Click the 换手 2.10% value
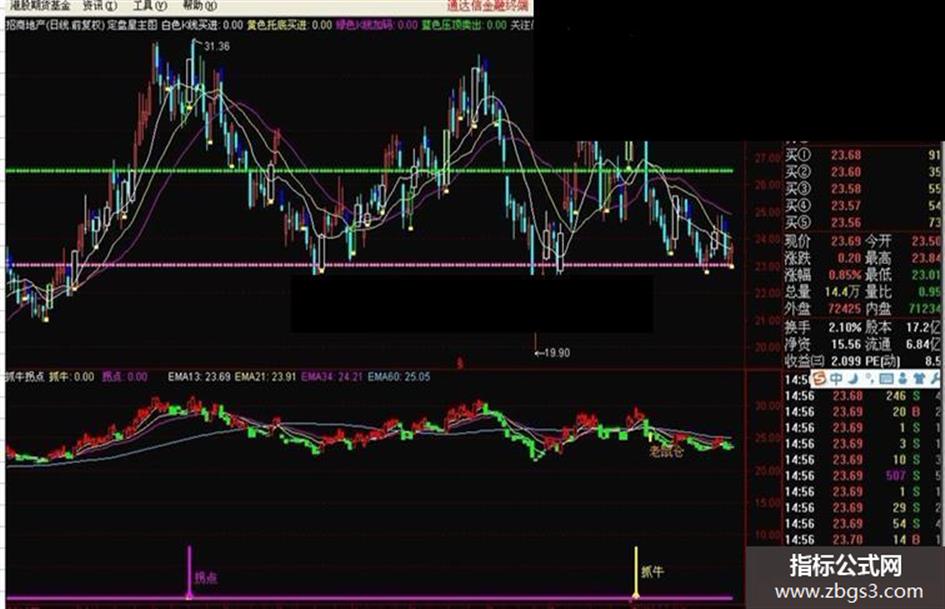945x609 pixels. pyautogui.click(x=845, y=328)
